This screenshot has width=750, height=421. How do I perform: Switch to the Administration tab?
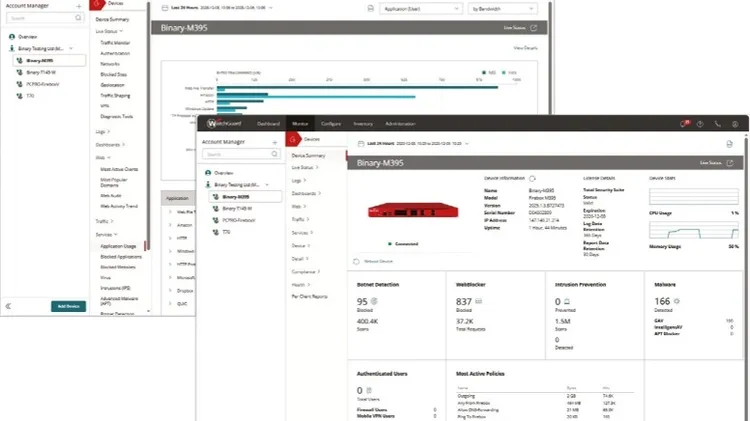click(400, 123)
